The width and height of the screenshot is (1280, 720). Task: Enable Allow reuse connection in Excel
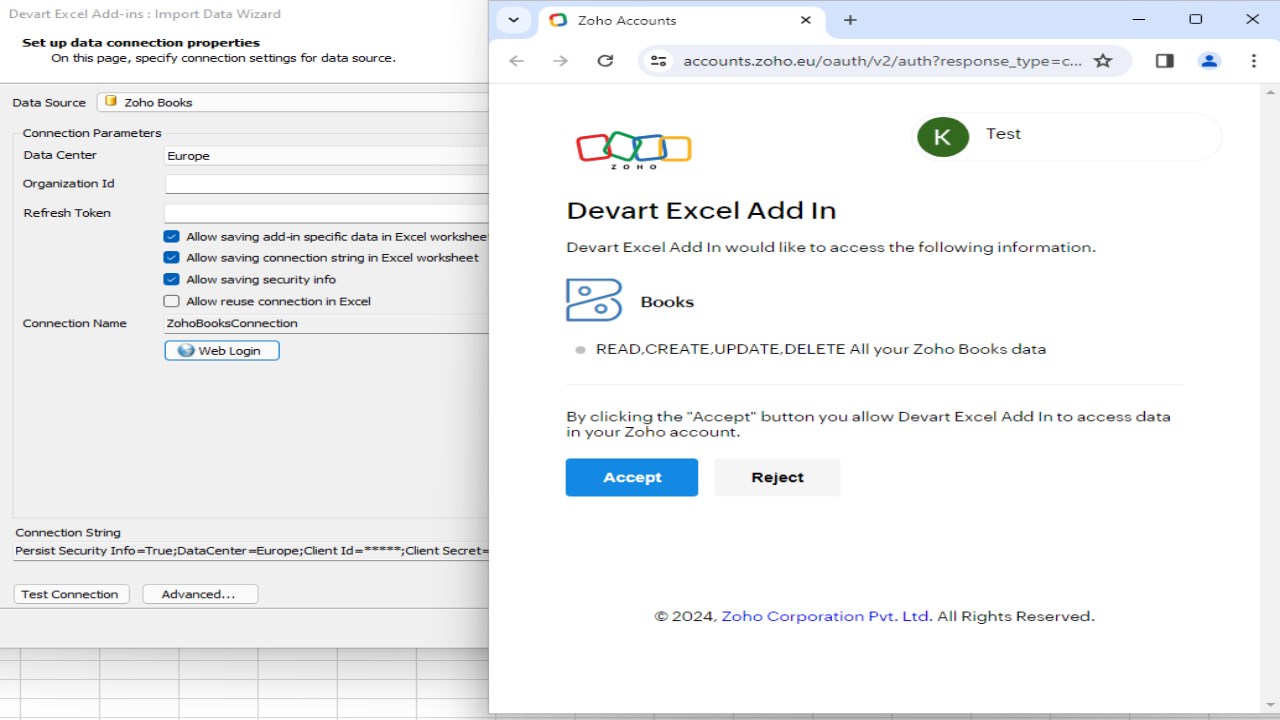[x=171, y=301]
